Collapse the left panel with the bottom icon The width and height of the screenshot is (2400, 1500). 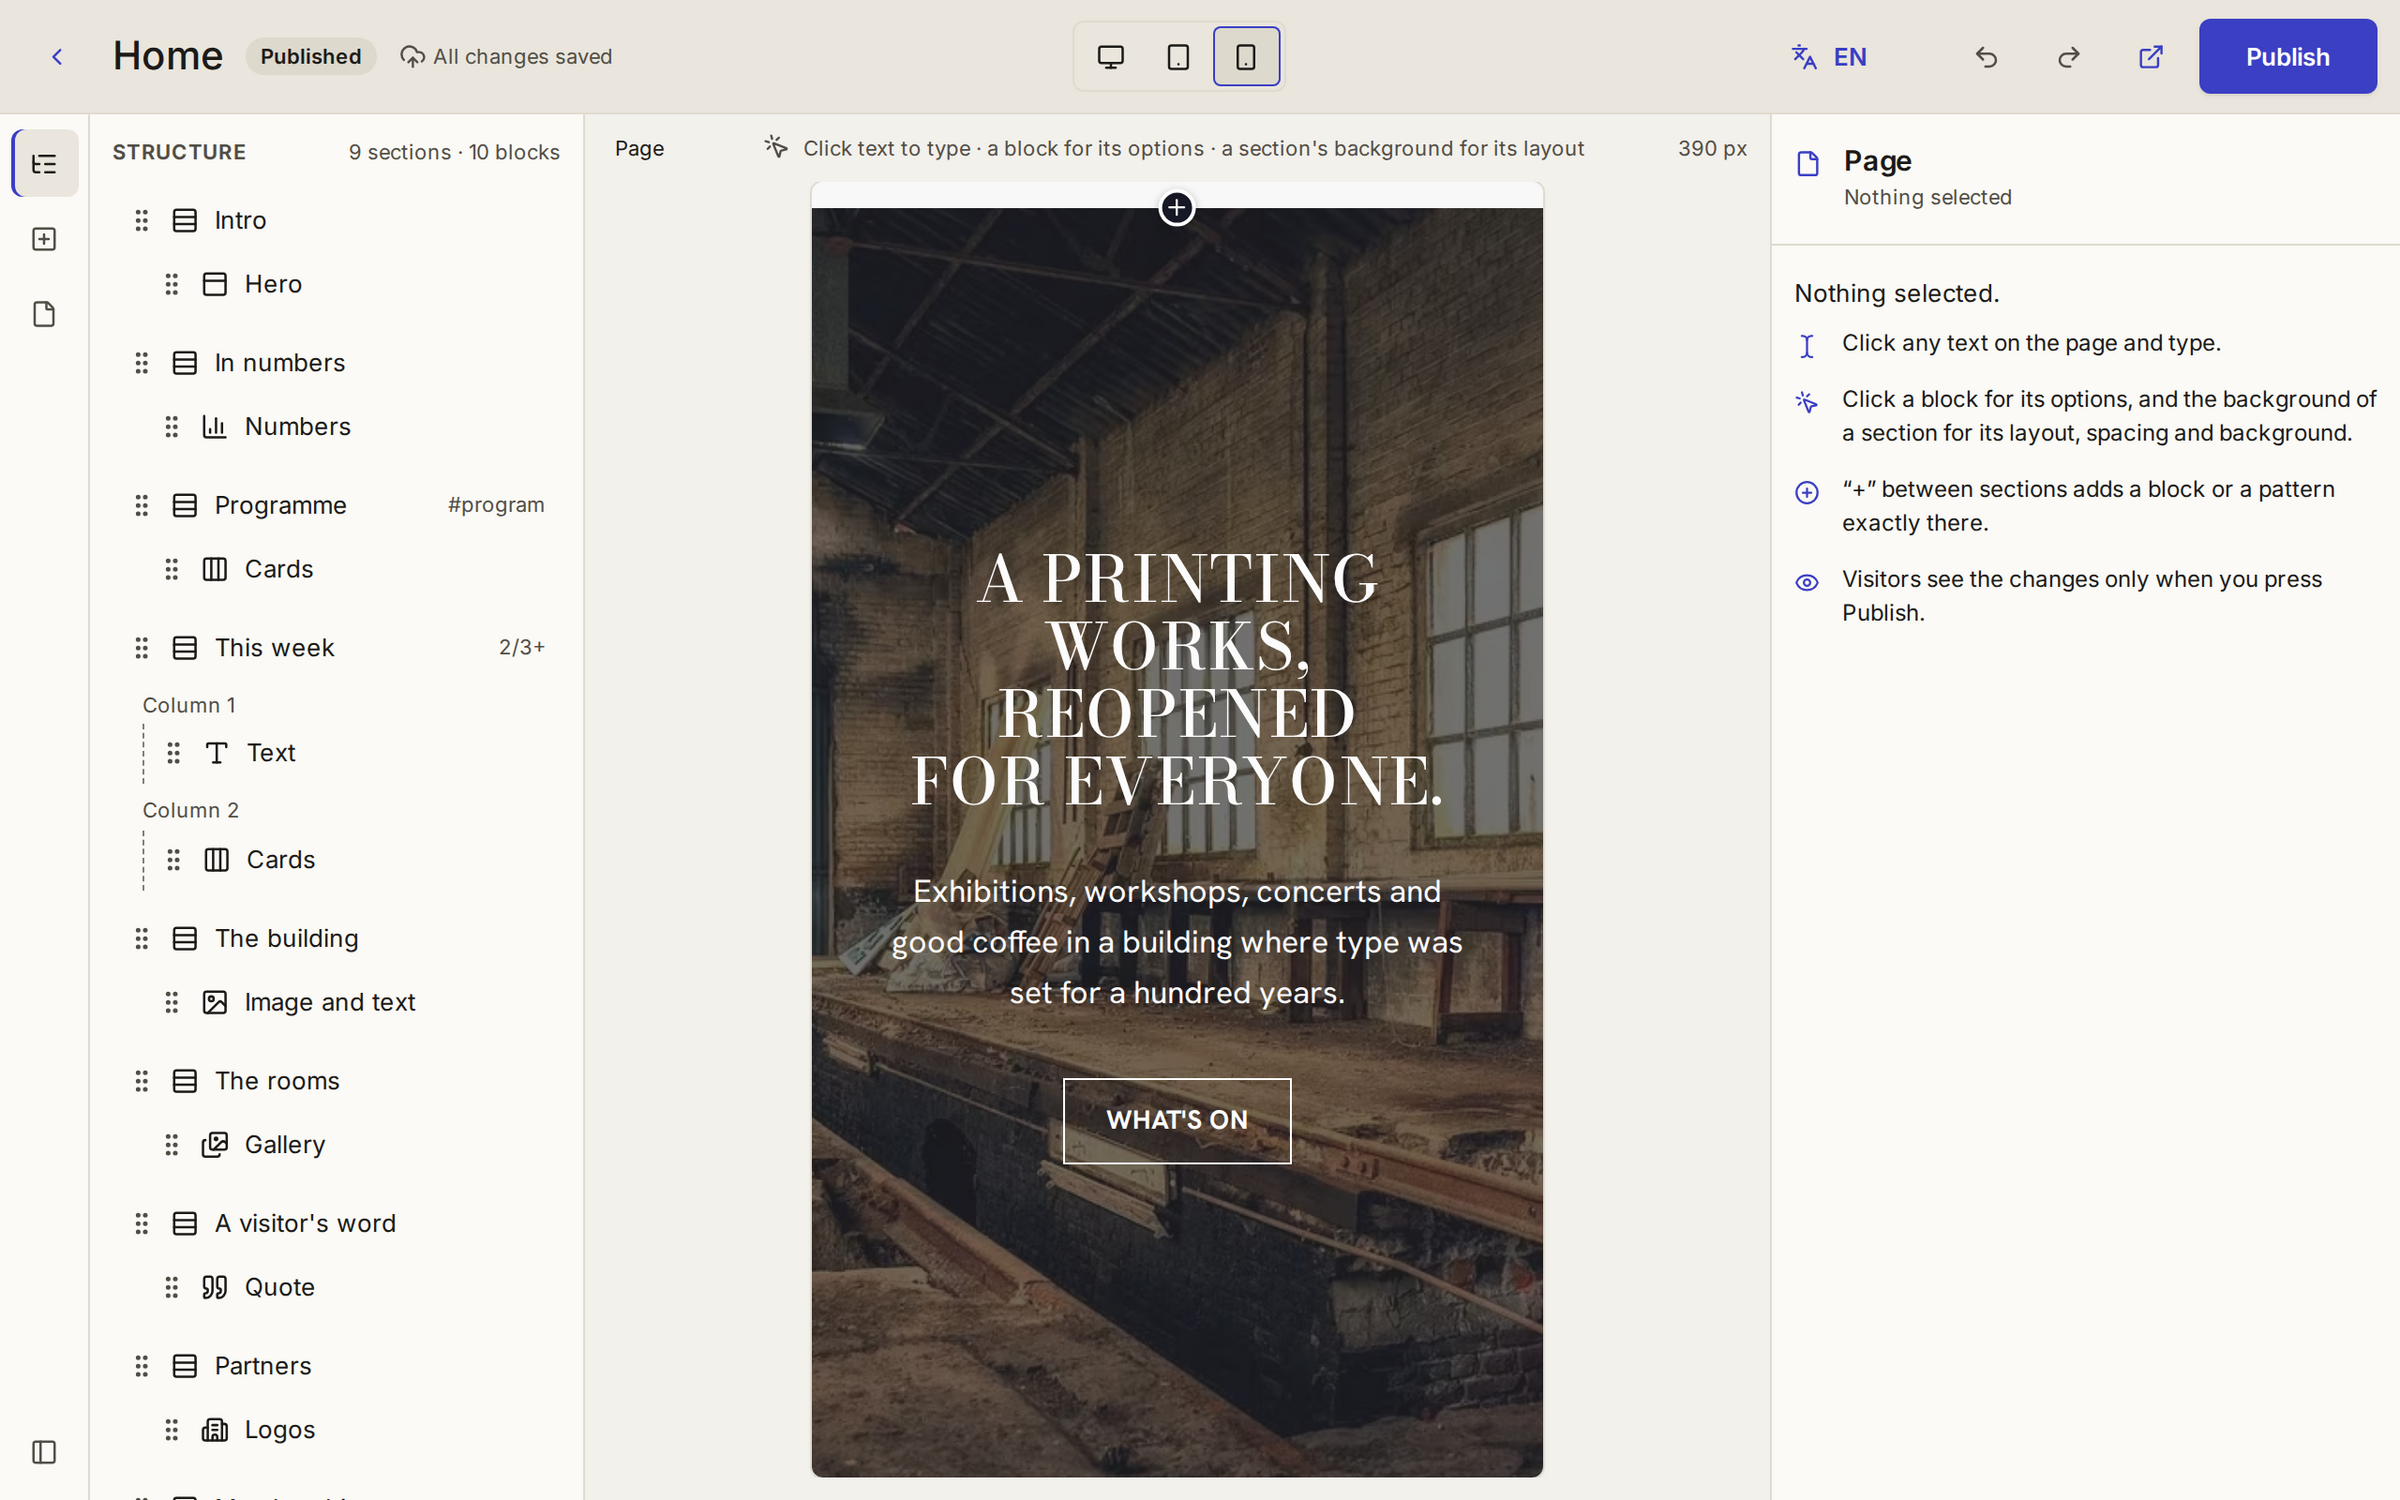tap(45, 1452)
